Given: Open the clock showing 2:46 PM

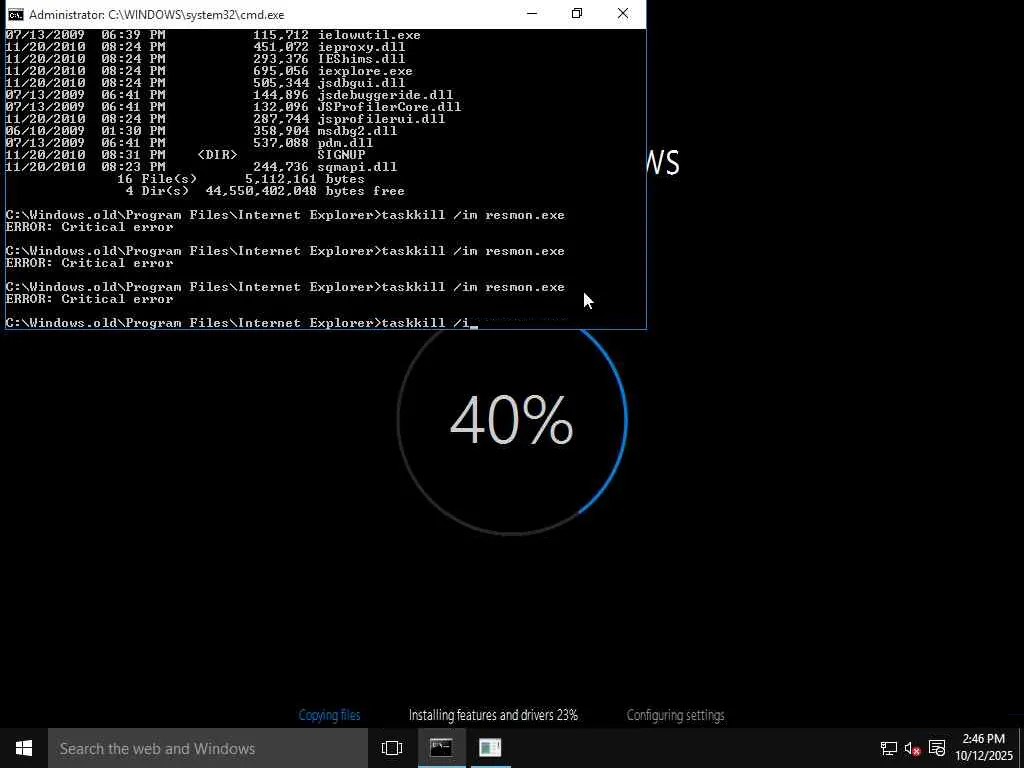Looking at the screenshot, I should click(x=984, y=748).
